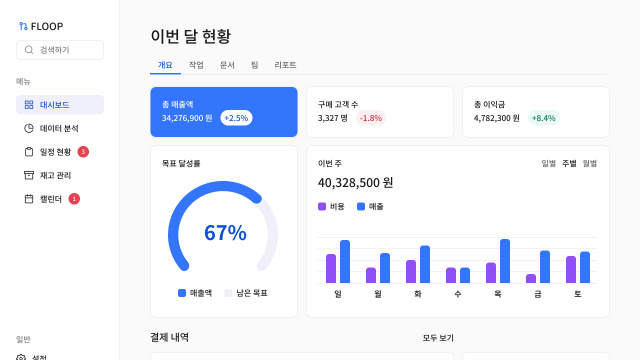The height and width of the screenshot is (360, 640).
Task: Click the search magnifier icon
Action: tap(29, 50)
